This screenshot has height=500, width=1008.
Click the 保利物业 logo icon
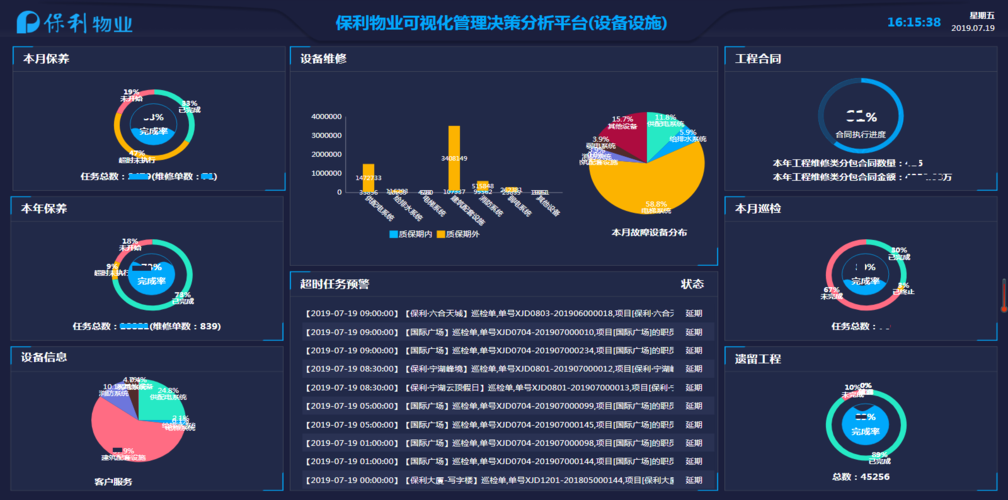click(x=28, y=22)
